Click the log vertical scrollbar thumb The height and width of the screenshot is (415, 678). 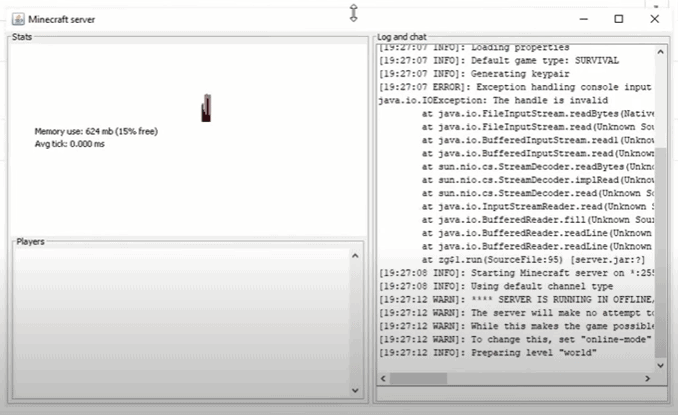point(660,253)
